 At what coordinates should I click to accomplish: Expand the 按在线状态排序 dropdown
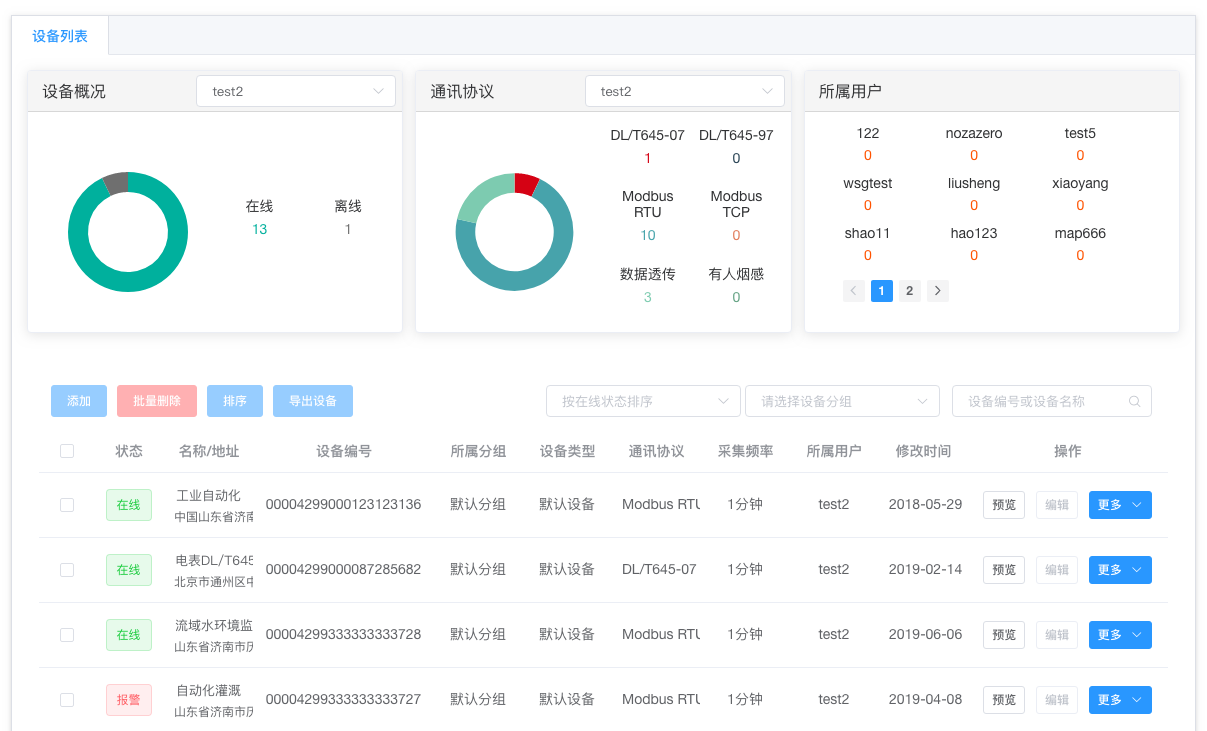[643, 401]
